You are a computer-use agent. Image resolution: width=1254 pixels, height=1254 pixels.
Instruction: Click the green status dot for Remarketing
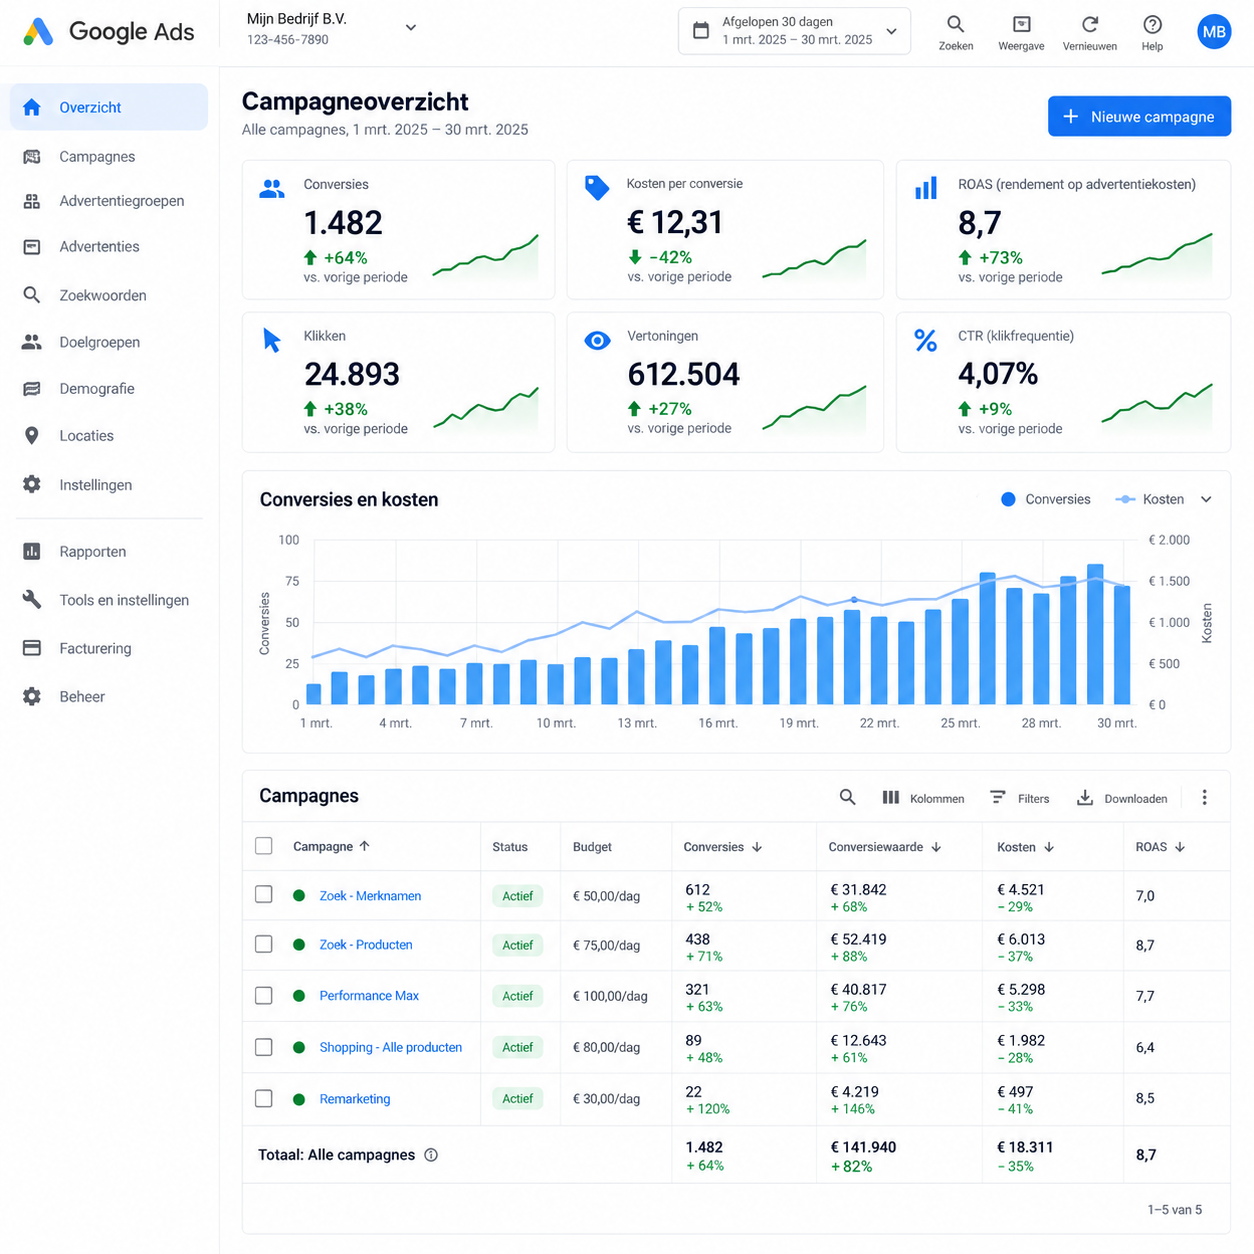pyautogui.click(x=298, y=1099)
